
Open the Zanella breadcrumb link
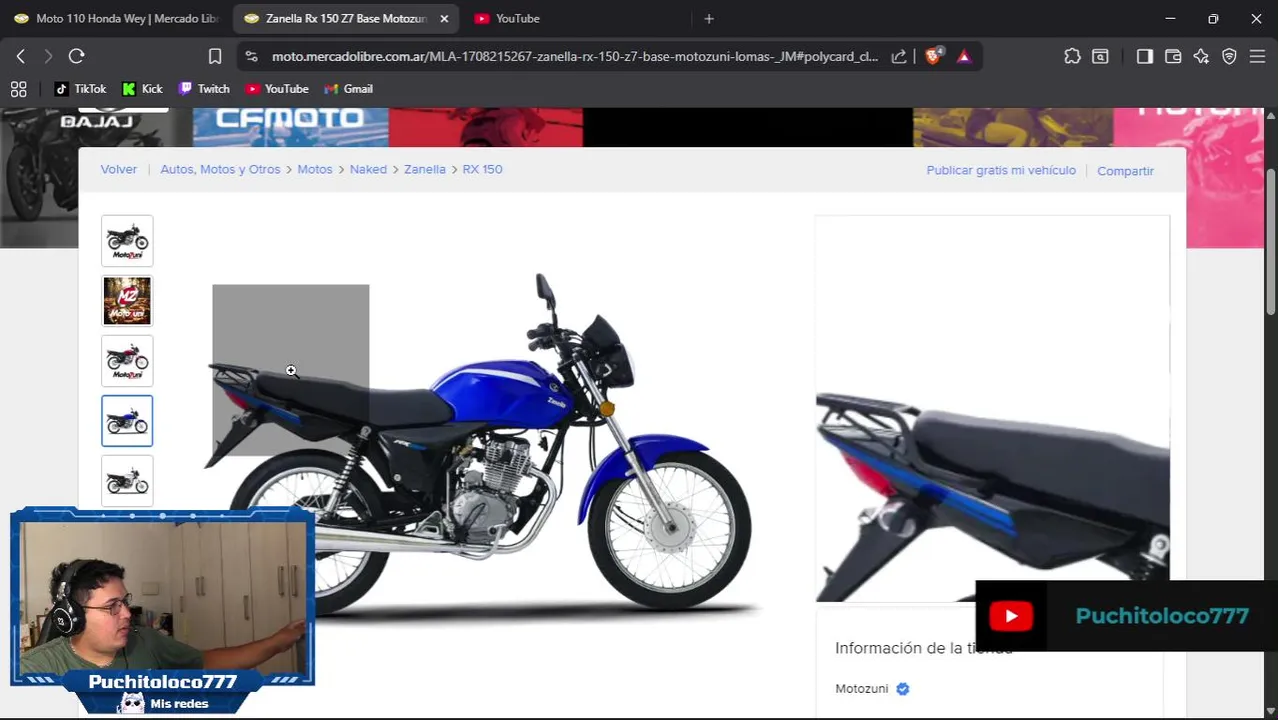pos(425,169)
